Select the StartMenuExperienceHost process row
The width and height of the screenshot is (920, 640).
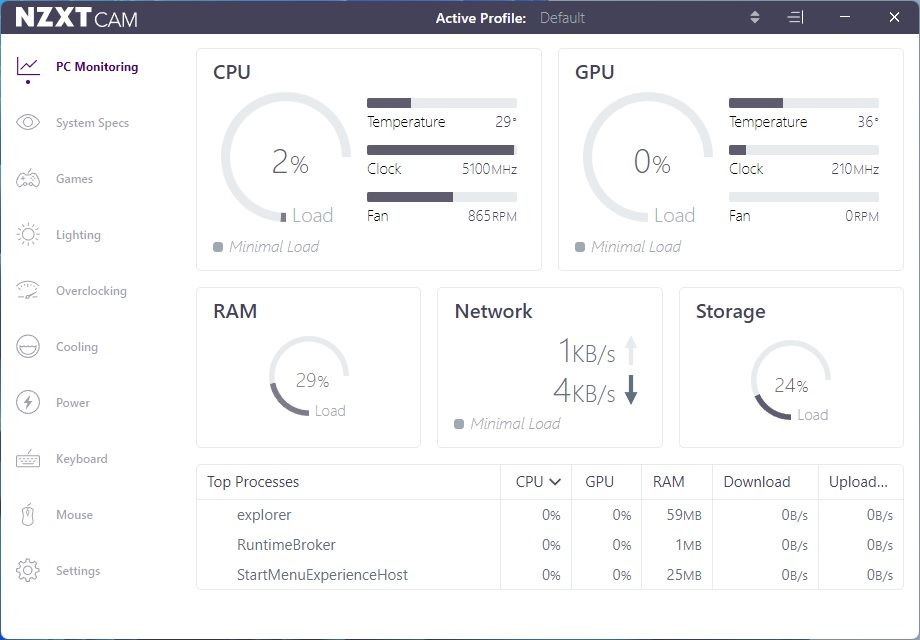click(550, 575)
